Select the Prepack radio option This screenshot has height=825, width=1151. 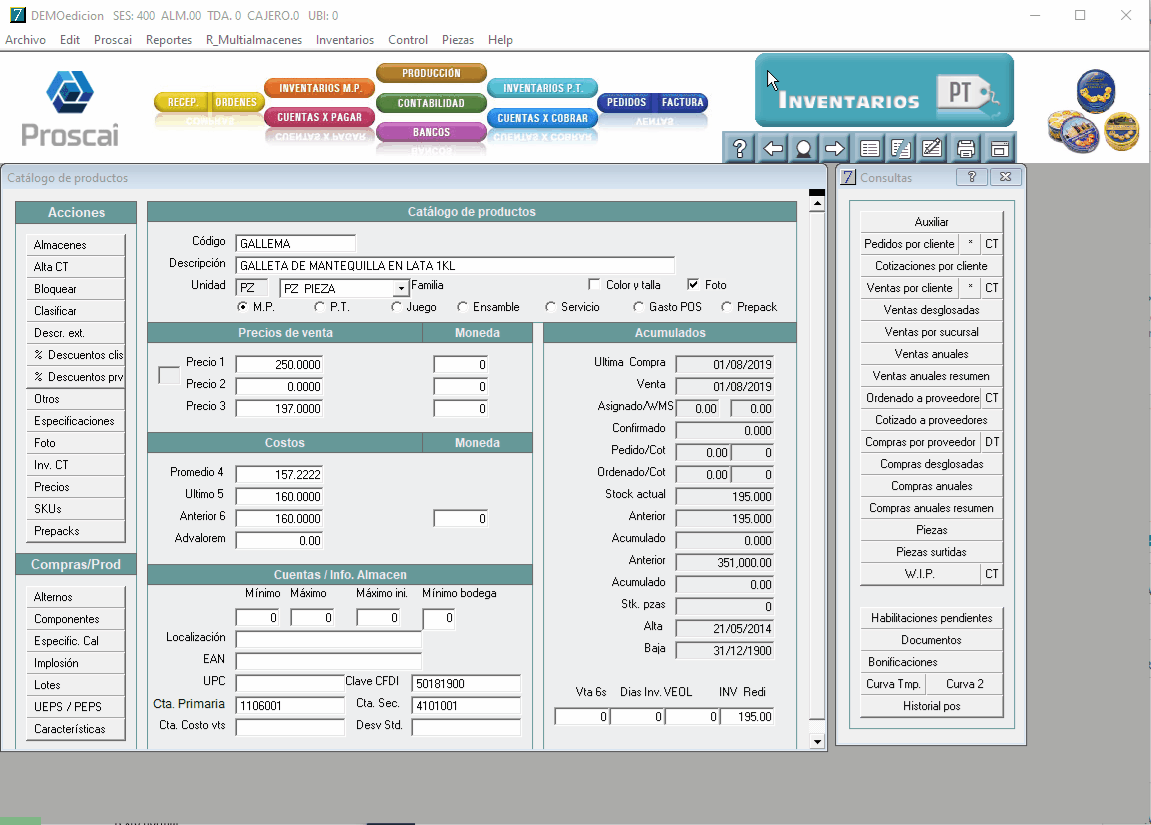727,307
